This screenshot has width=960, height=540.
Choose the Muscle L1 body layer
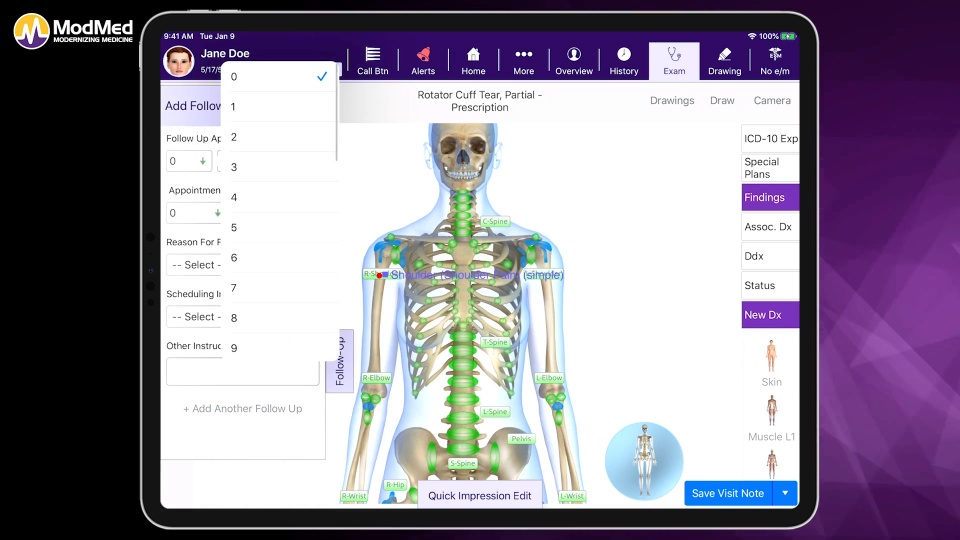(771, 419)
